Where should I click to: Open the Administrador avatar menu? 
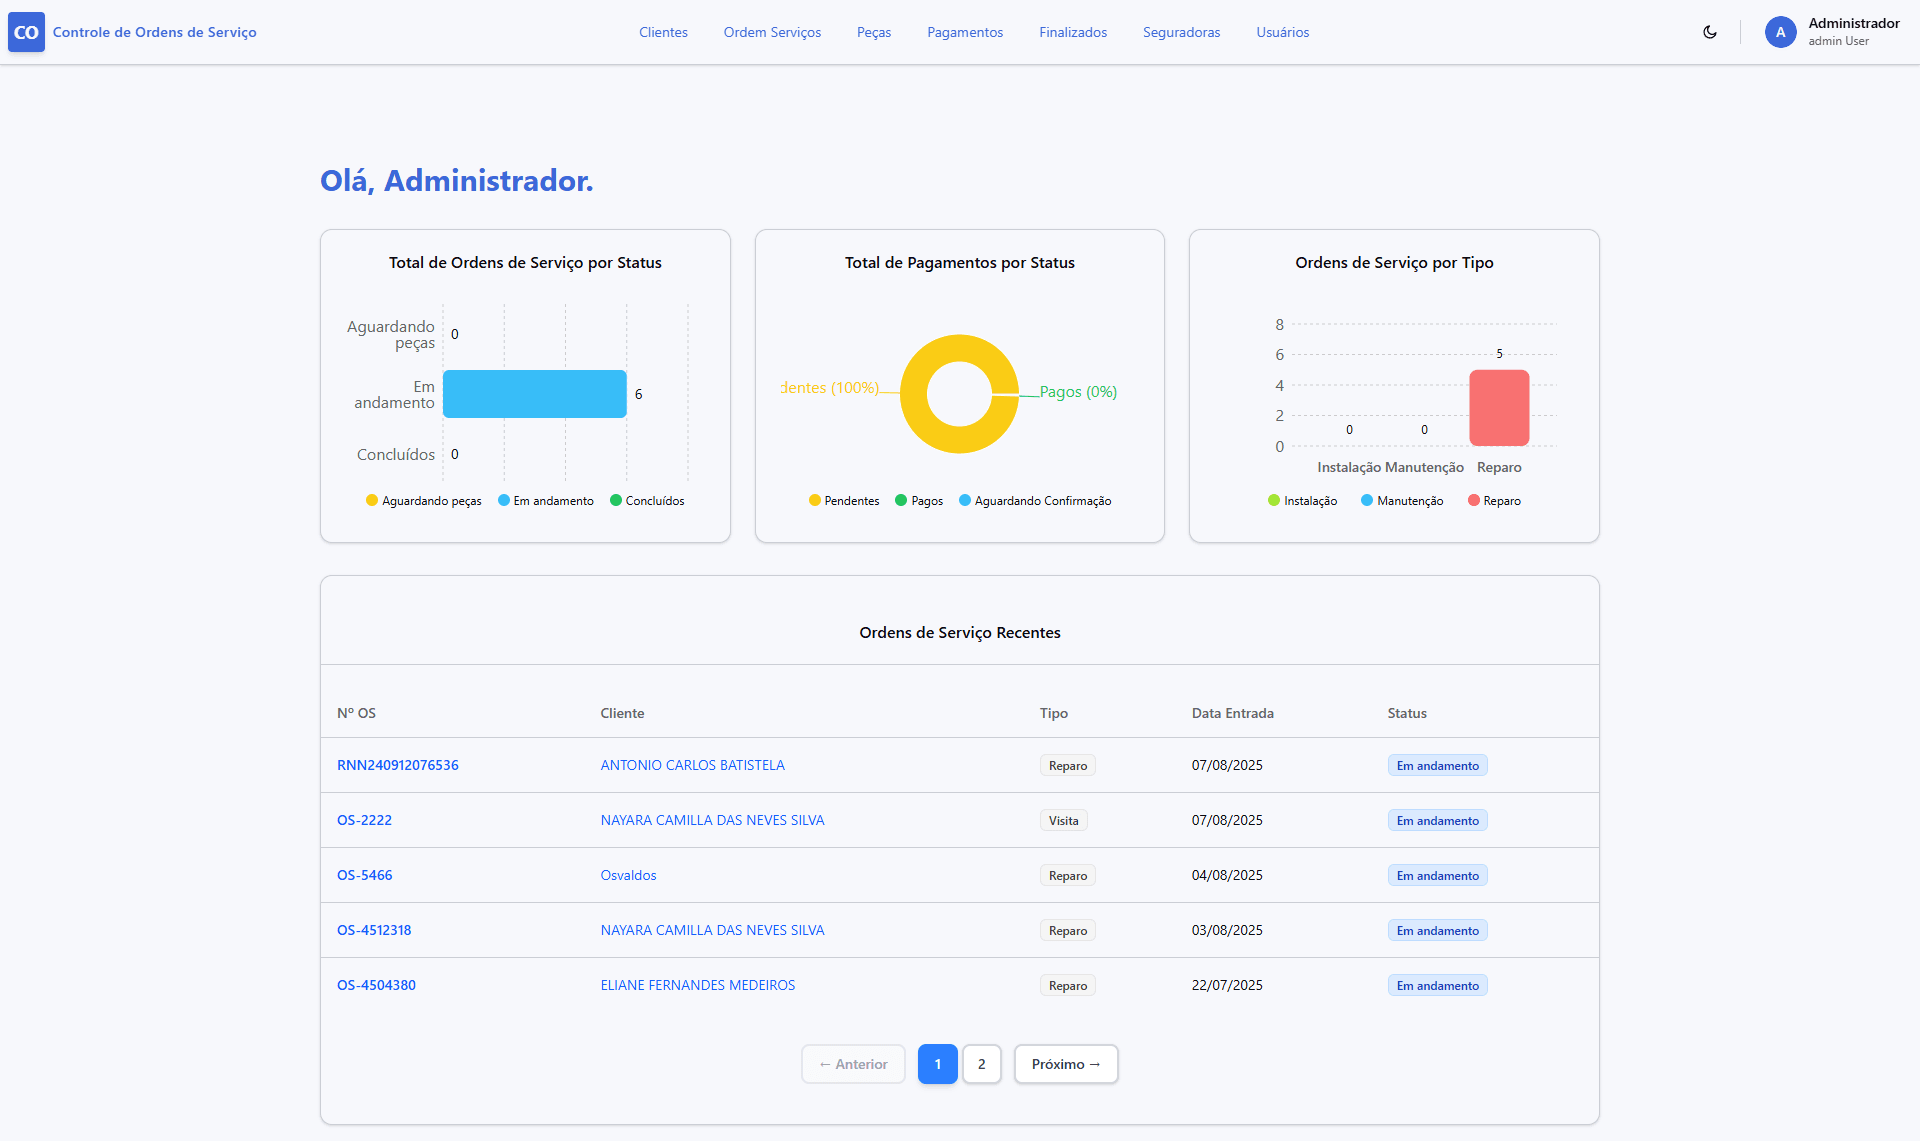pyautogui.click(x=1780, y=32)
